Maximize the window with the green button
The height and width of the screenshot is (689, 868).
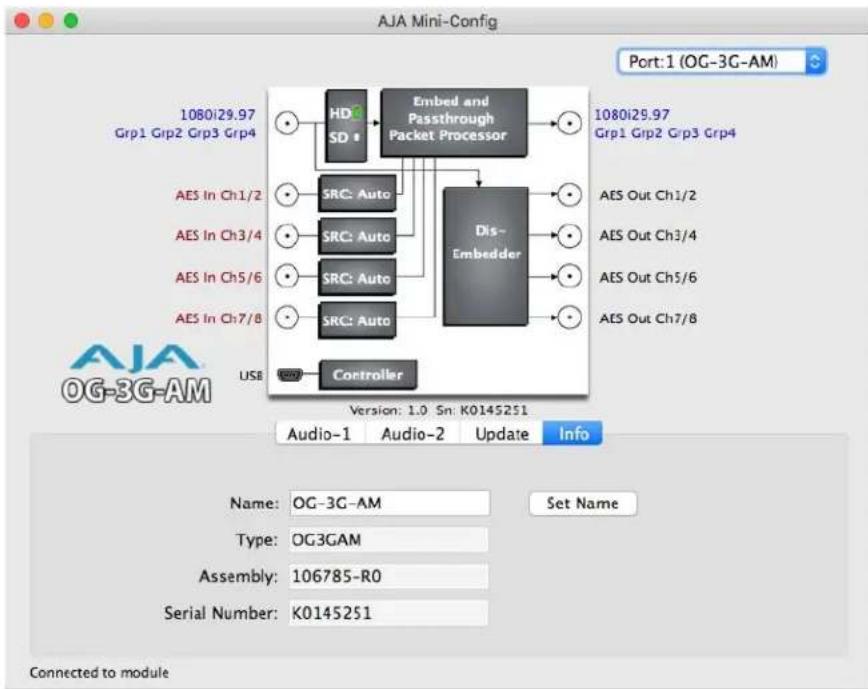tap(71, 21)
